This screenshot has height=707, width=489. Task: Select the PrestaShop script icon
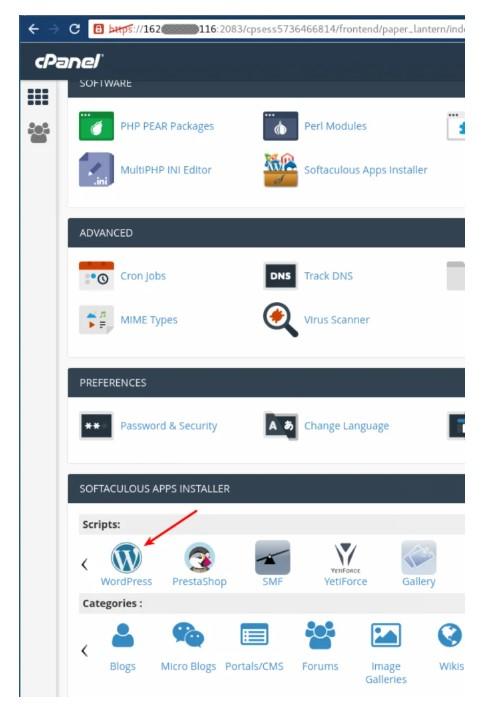coord(200,557)
